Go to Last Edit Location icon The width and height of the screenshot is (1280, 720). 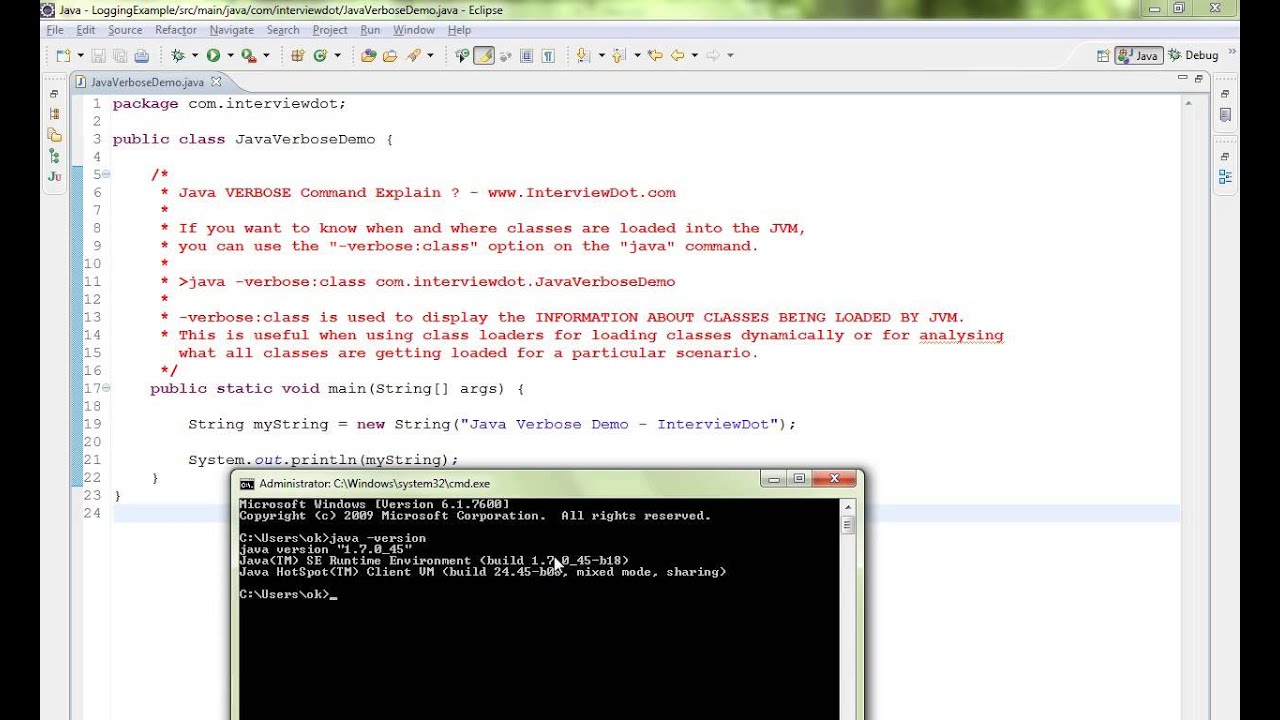pos(655,56)
